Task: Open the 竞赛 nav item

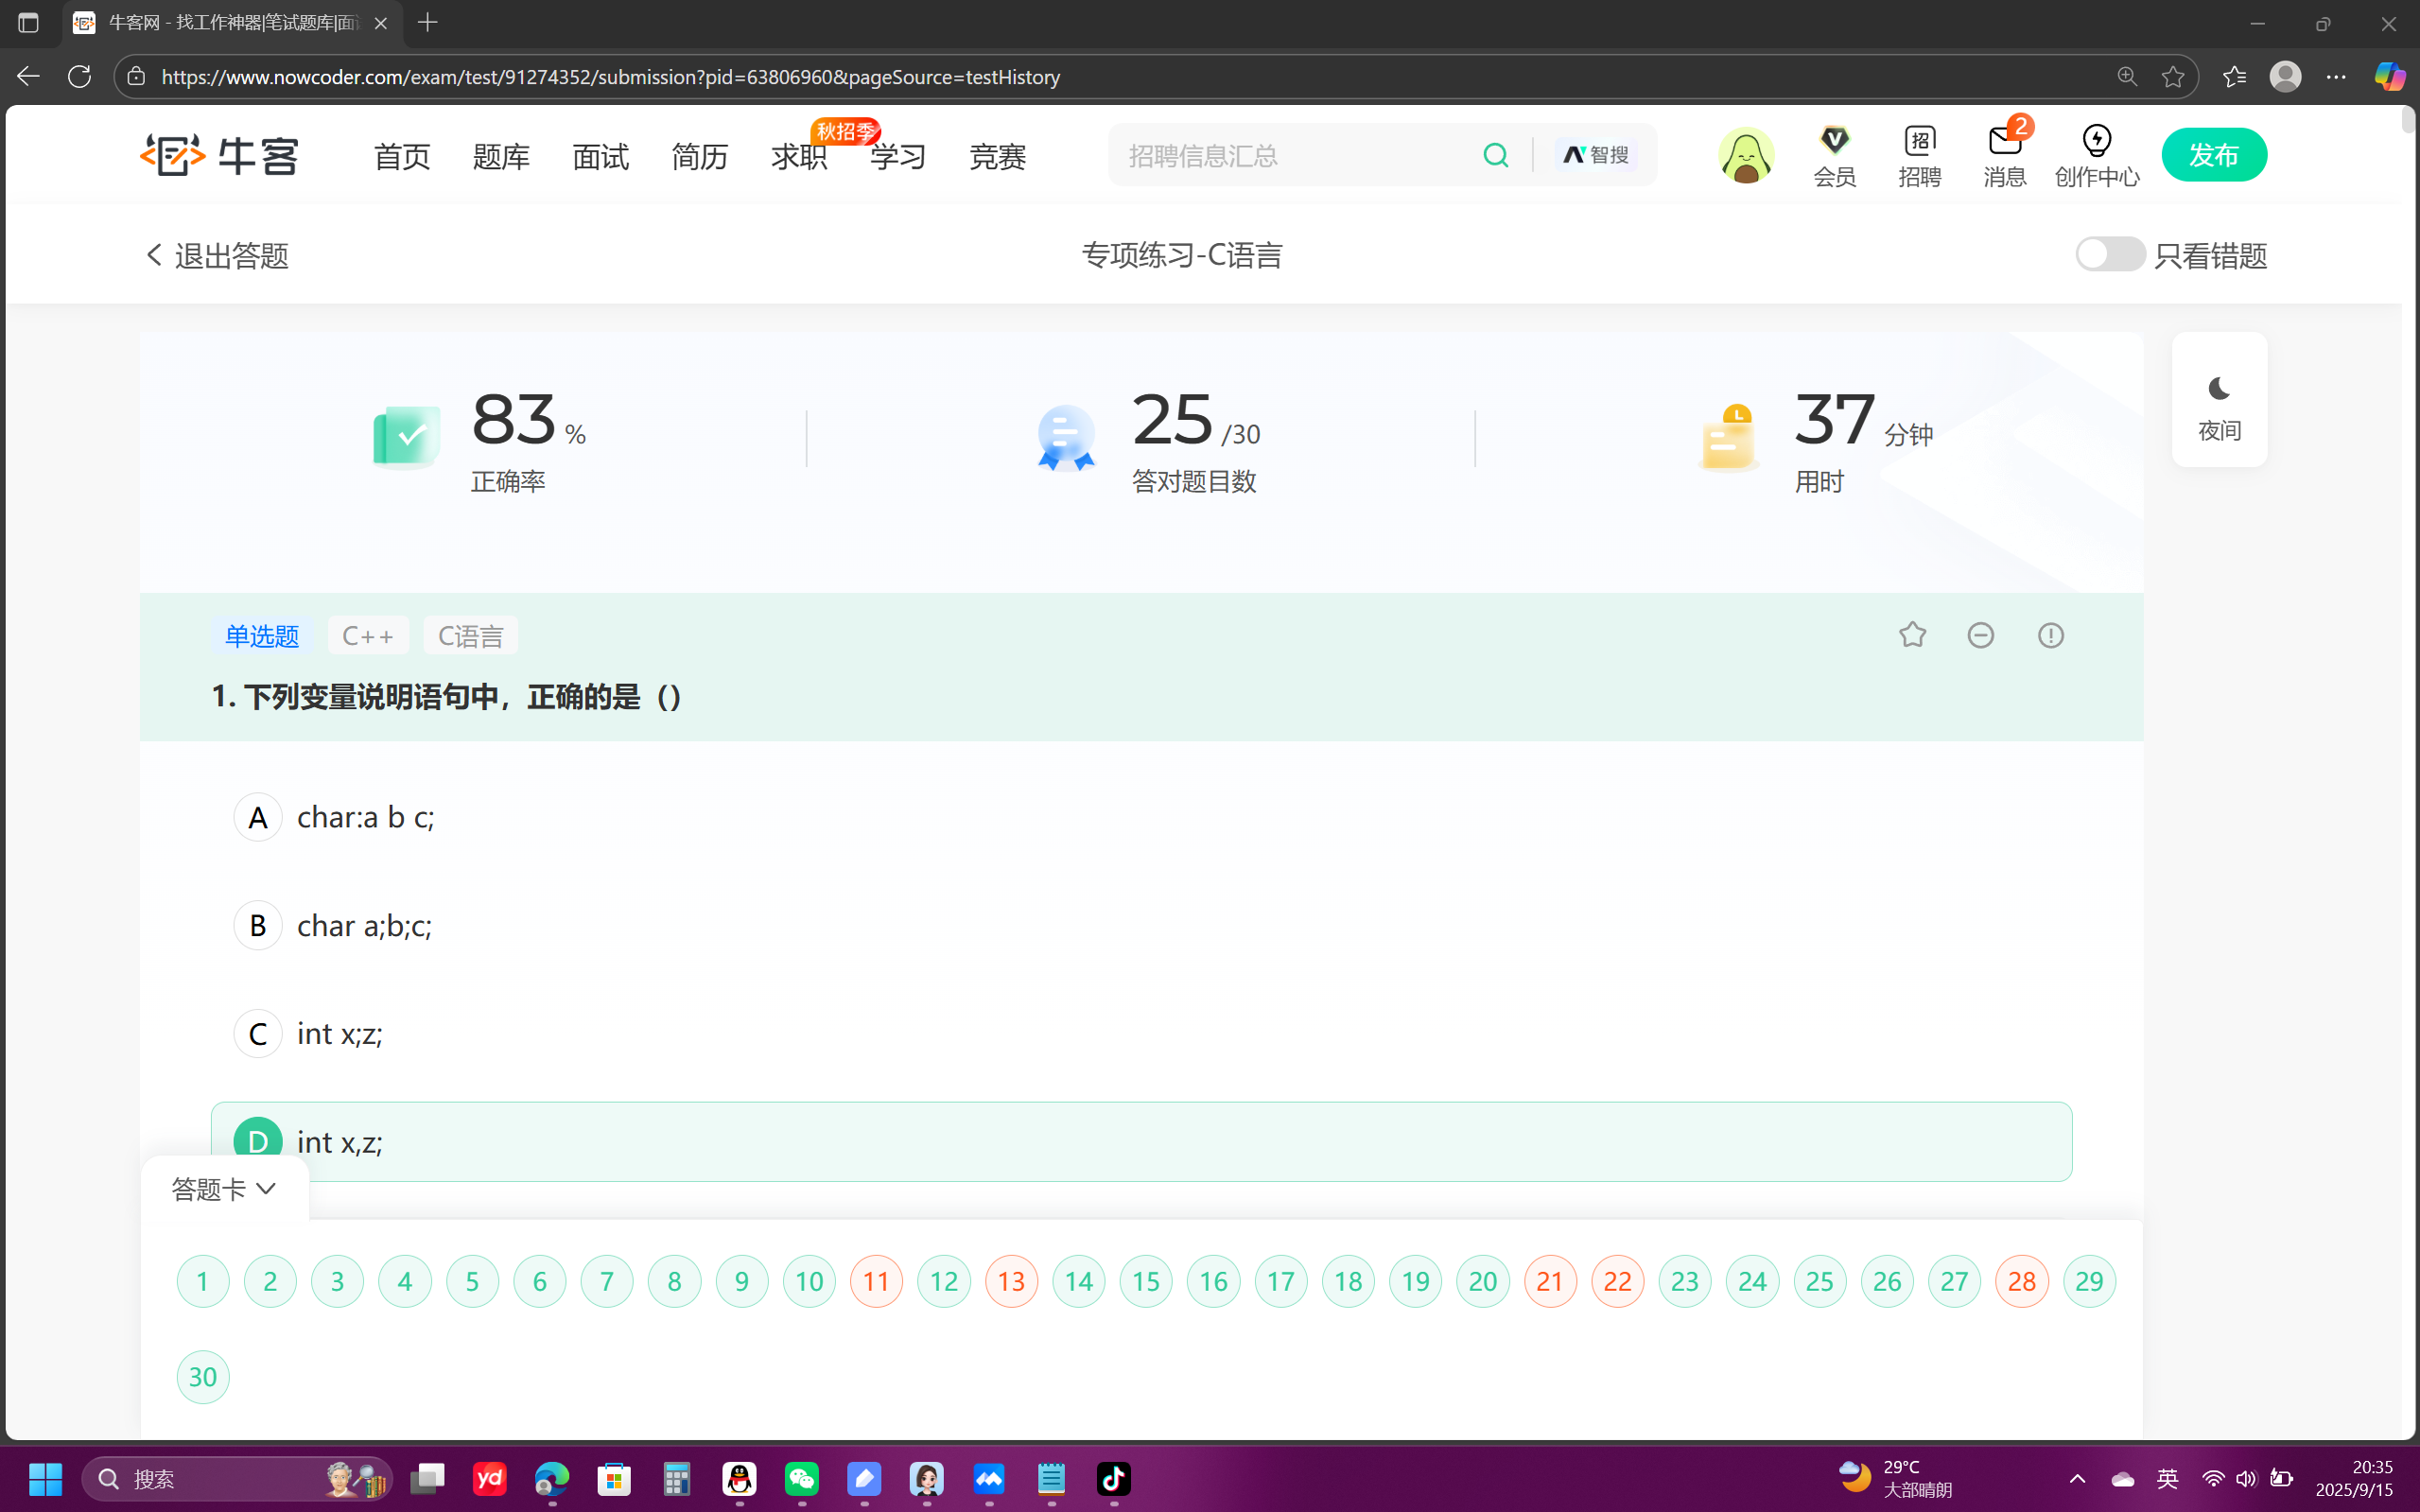Action: point(997,156)
